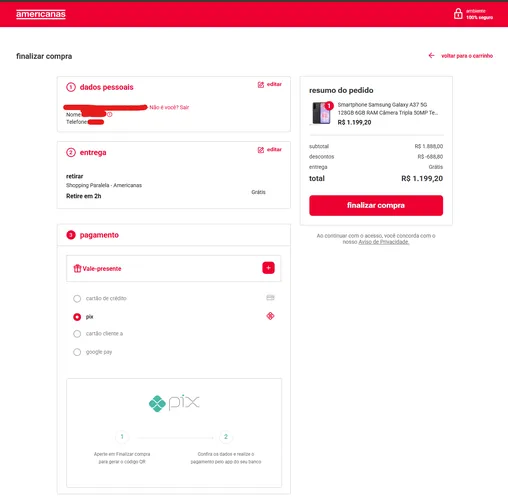Viewport: 508px width, 500px height.
Task: Click the credit card icon on payment row
Action: pyautogui.click(x=270, y=298)
